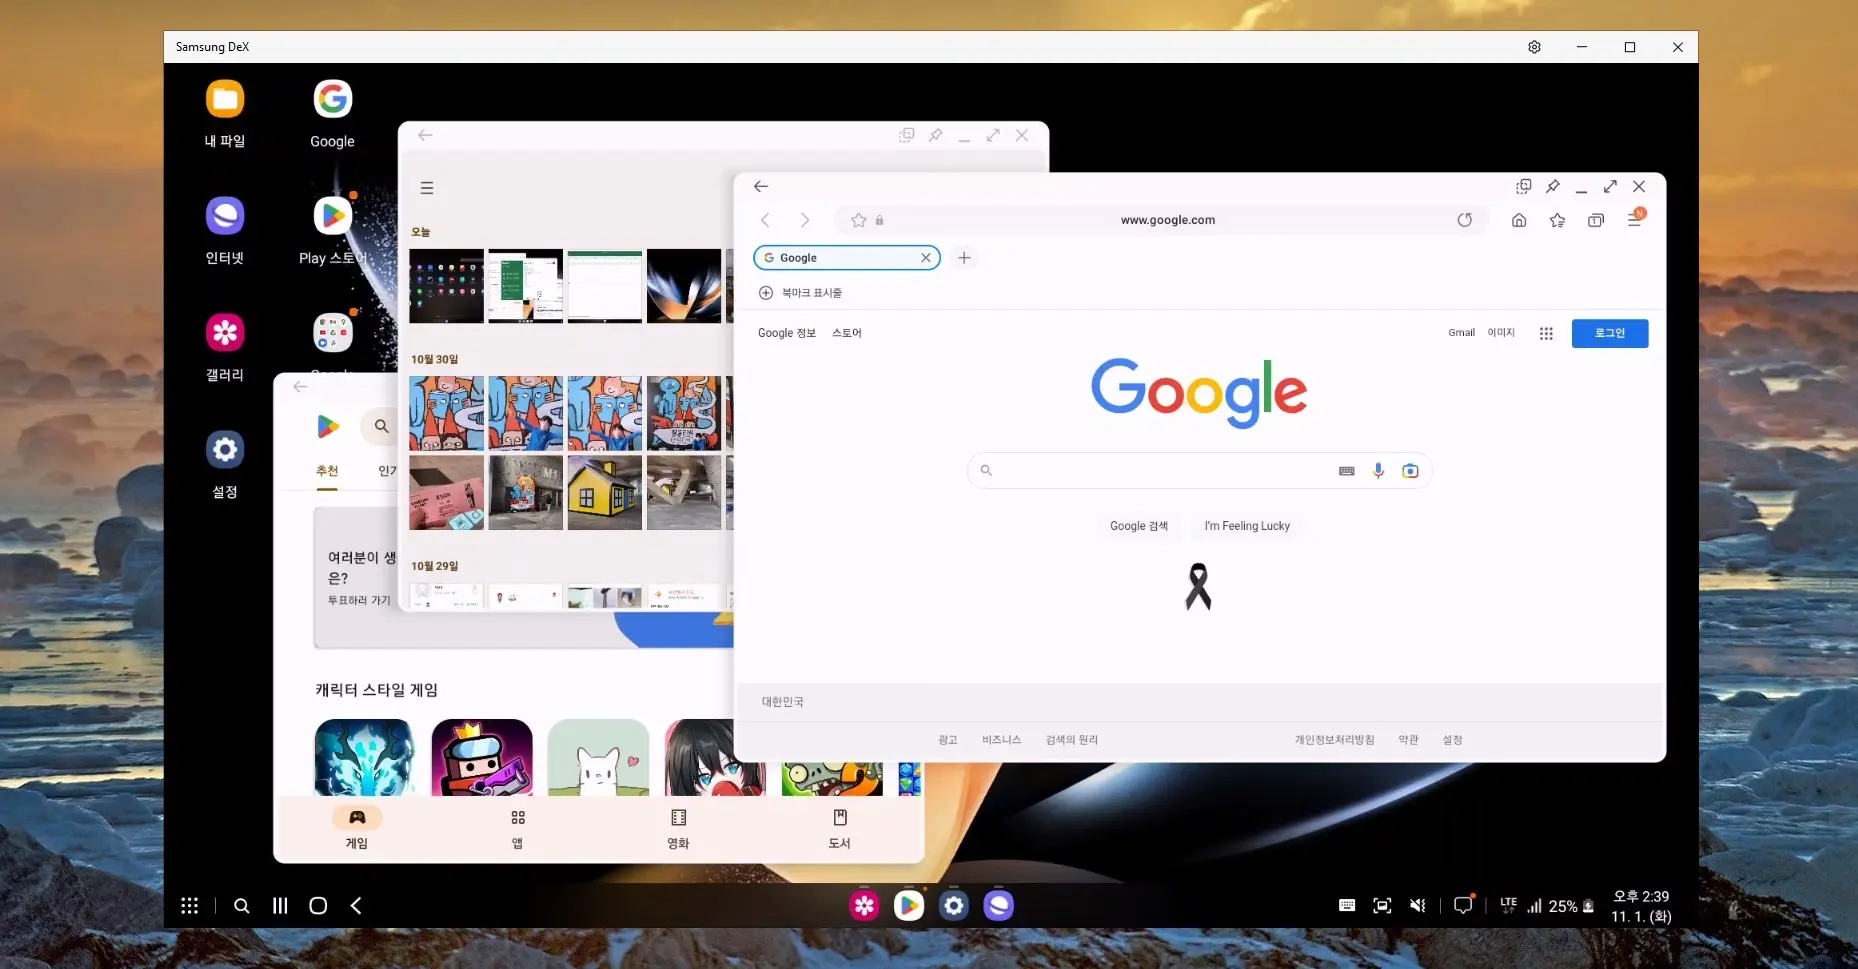
Task: Close the Google browser tab
Action: click(x=926, y=258)
